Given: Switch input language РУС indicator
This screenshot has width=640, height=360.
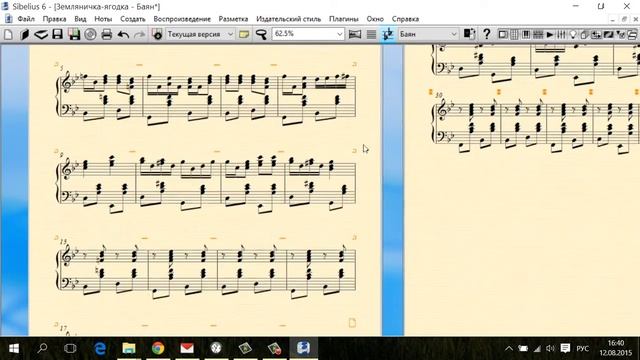Looking at the screenshot, I should [x=582, y=349].
